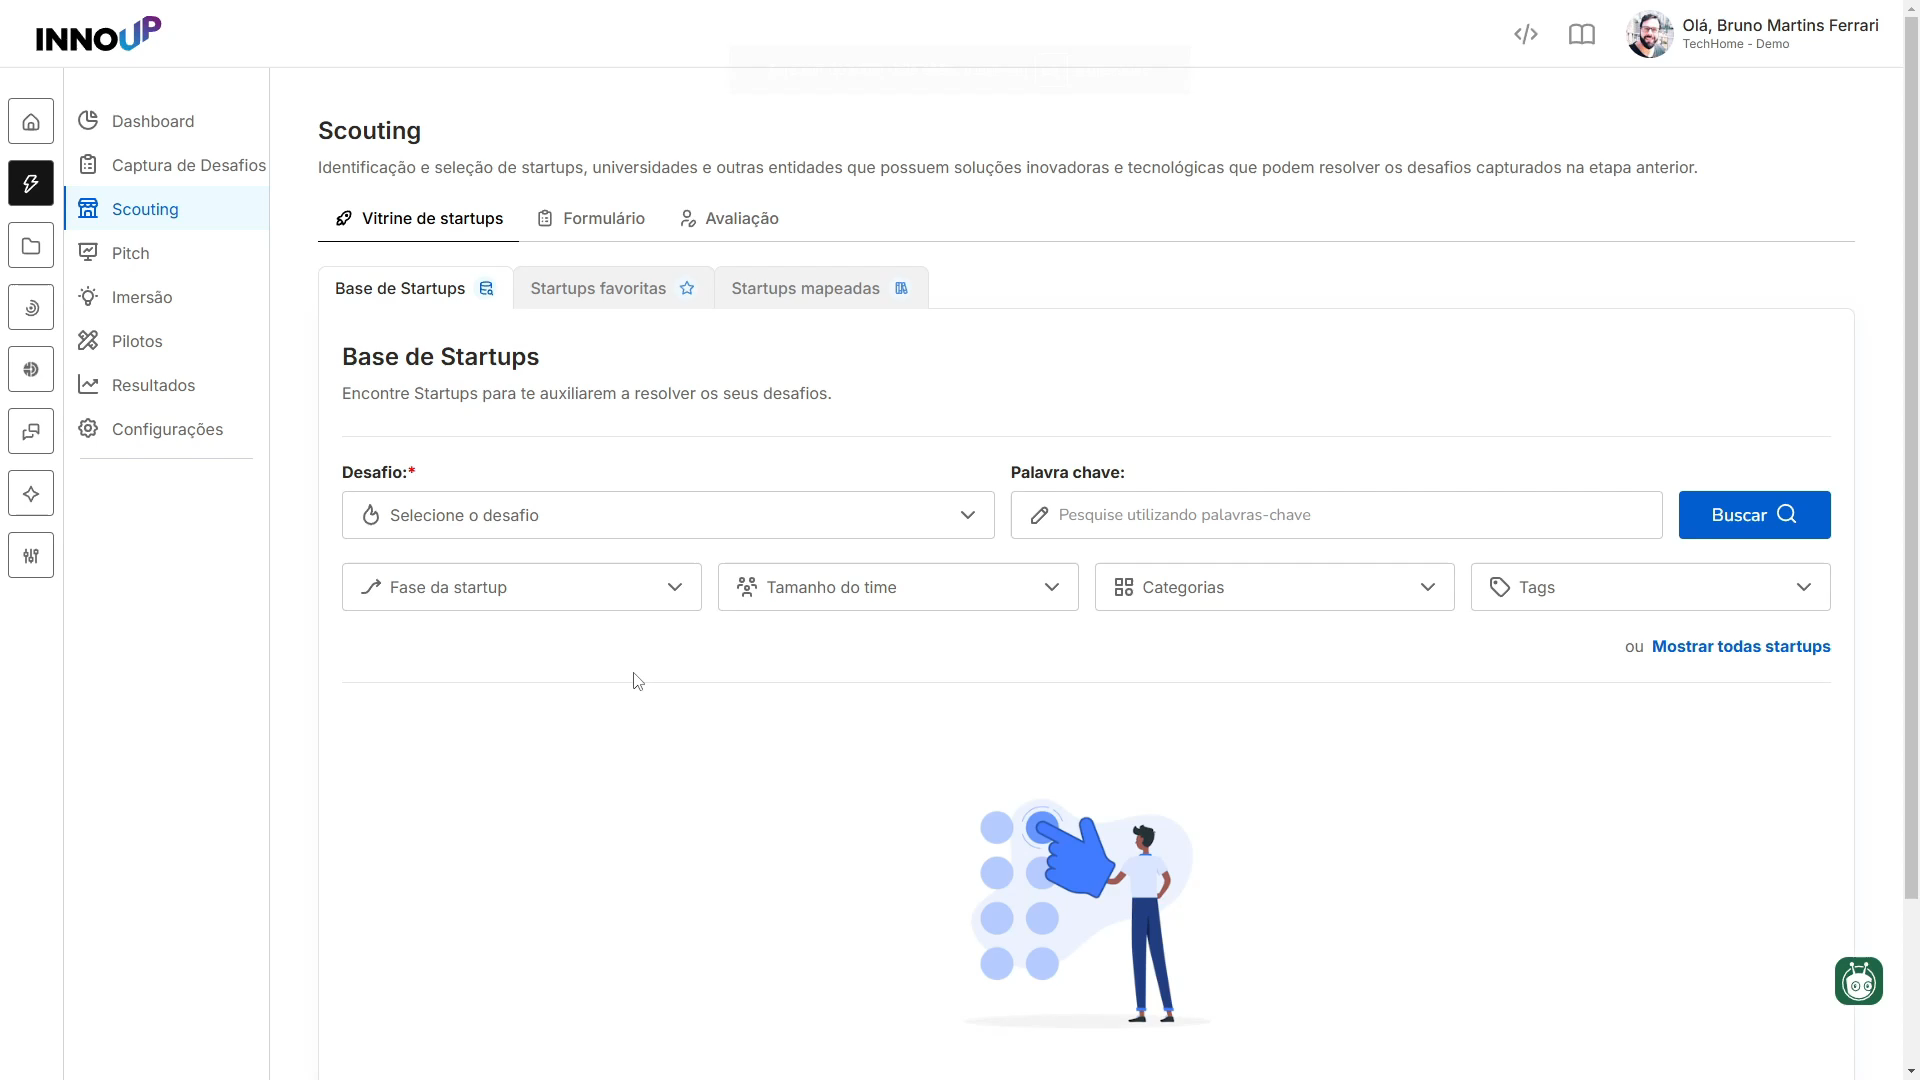The image size is (1920, 1080).
Task: Open the Categorias dropdown
Action: 1274,587
